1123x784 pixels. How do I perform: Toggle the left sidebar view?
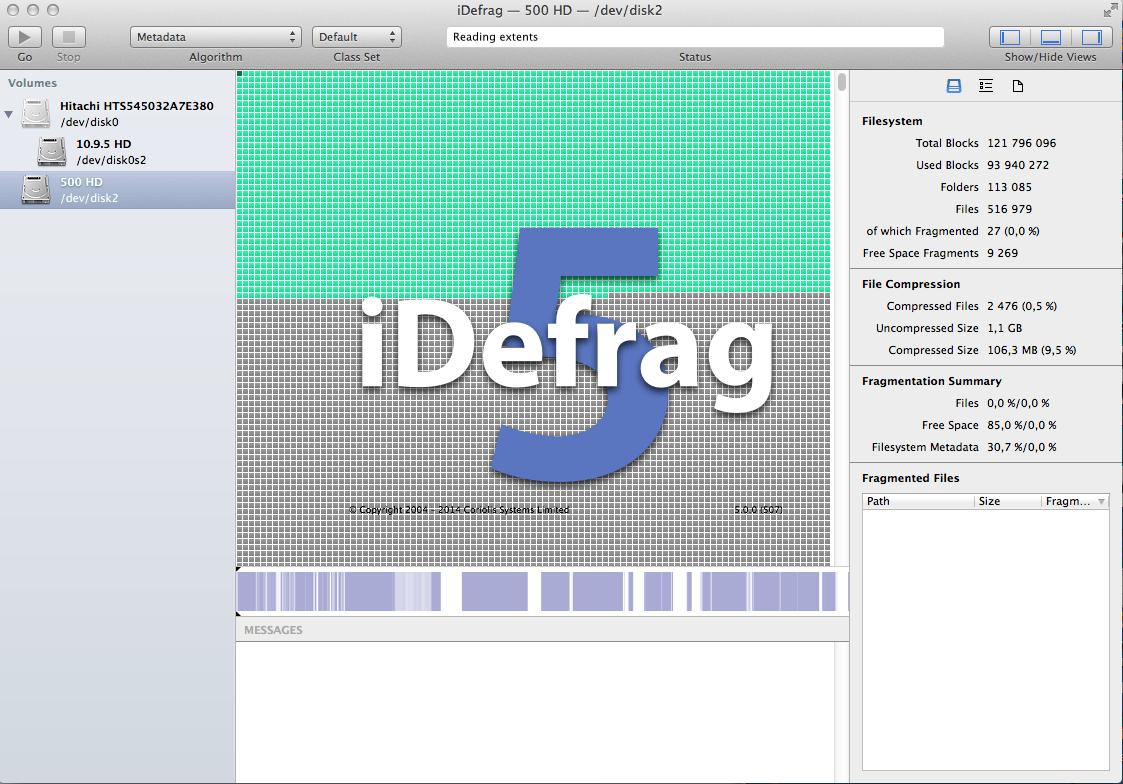pos(1010,37)
